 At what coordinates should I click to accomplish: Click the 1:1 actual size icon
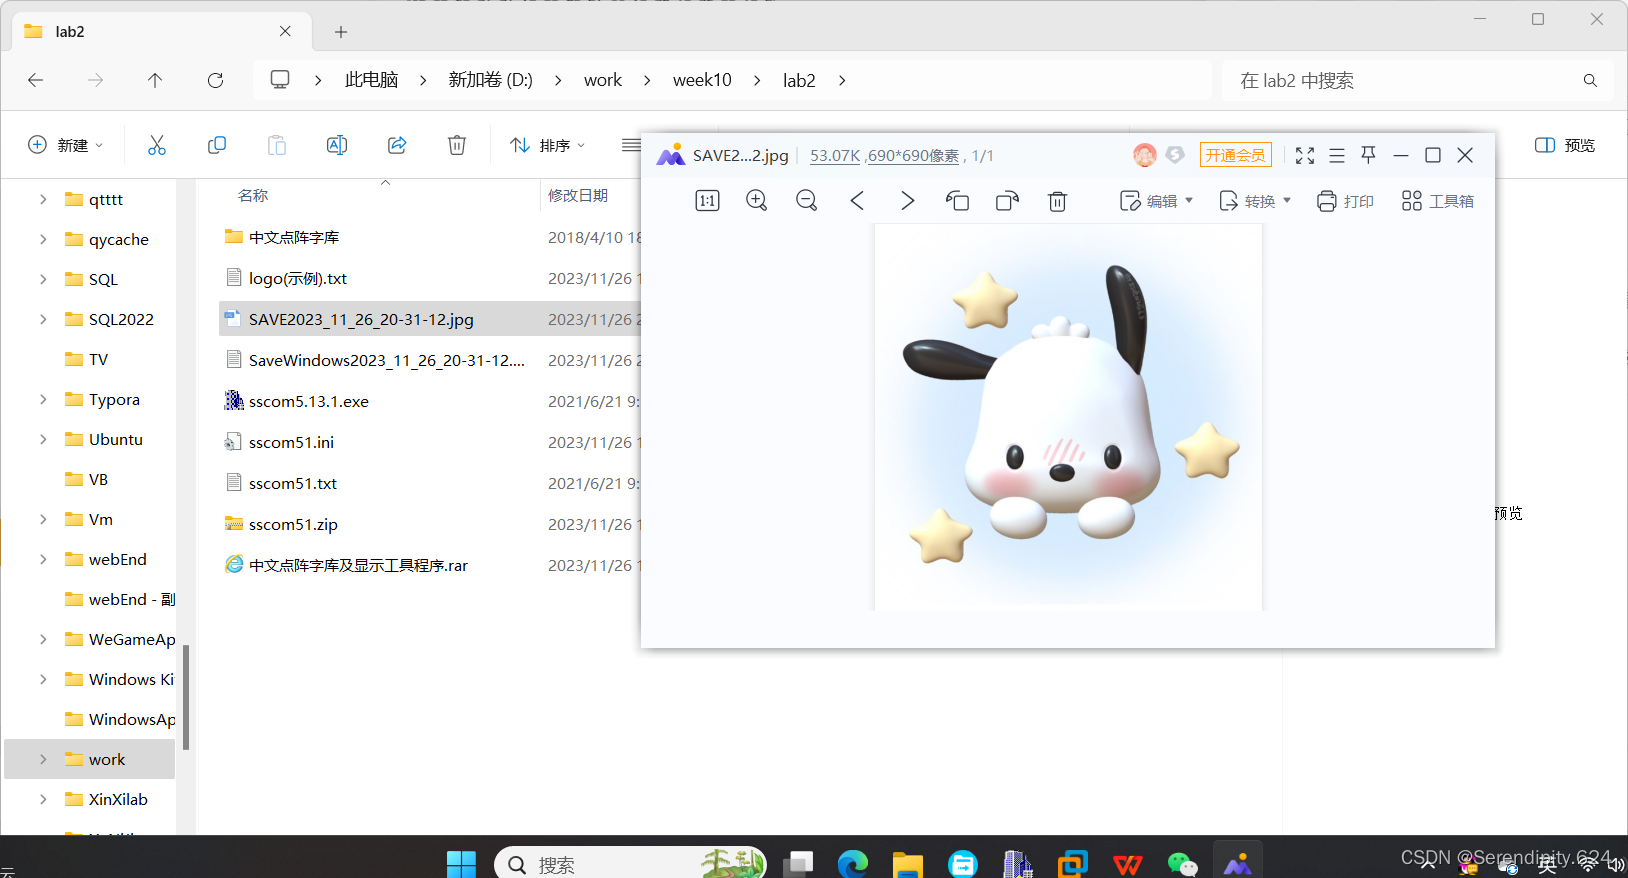point(707,201)
